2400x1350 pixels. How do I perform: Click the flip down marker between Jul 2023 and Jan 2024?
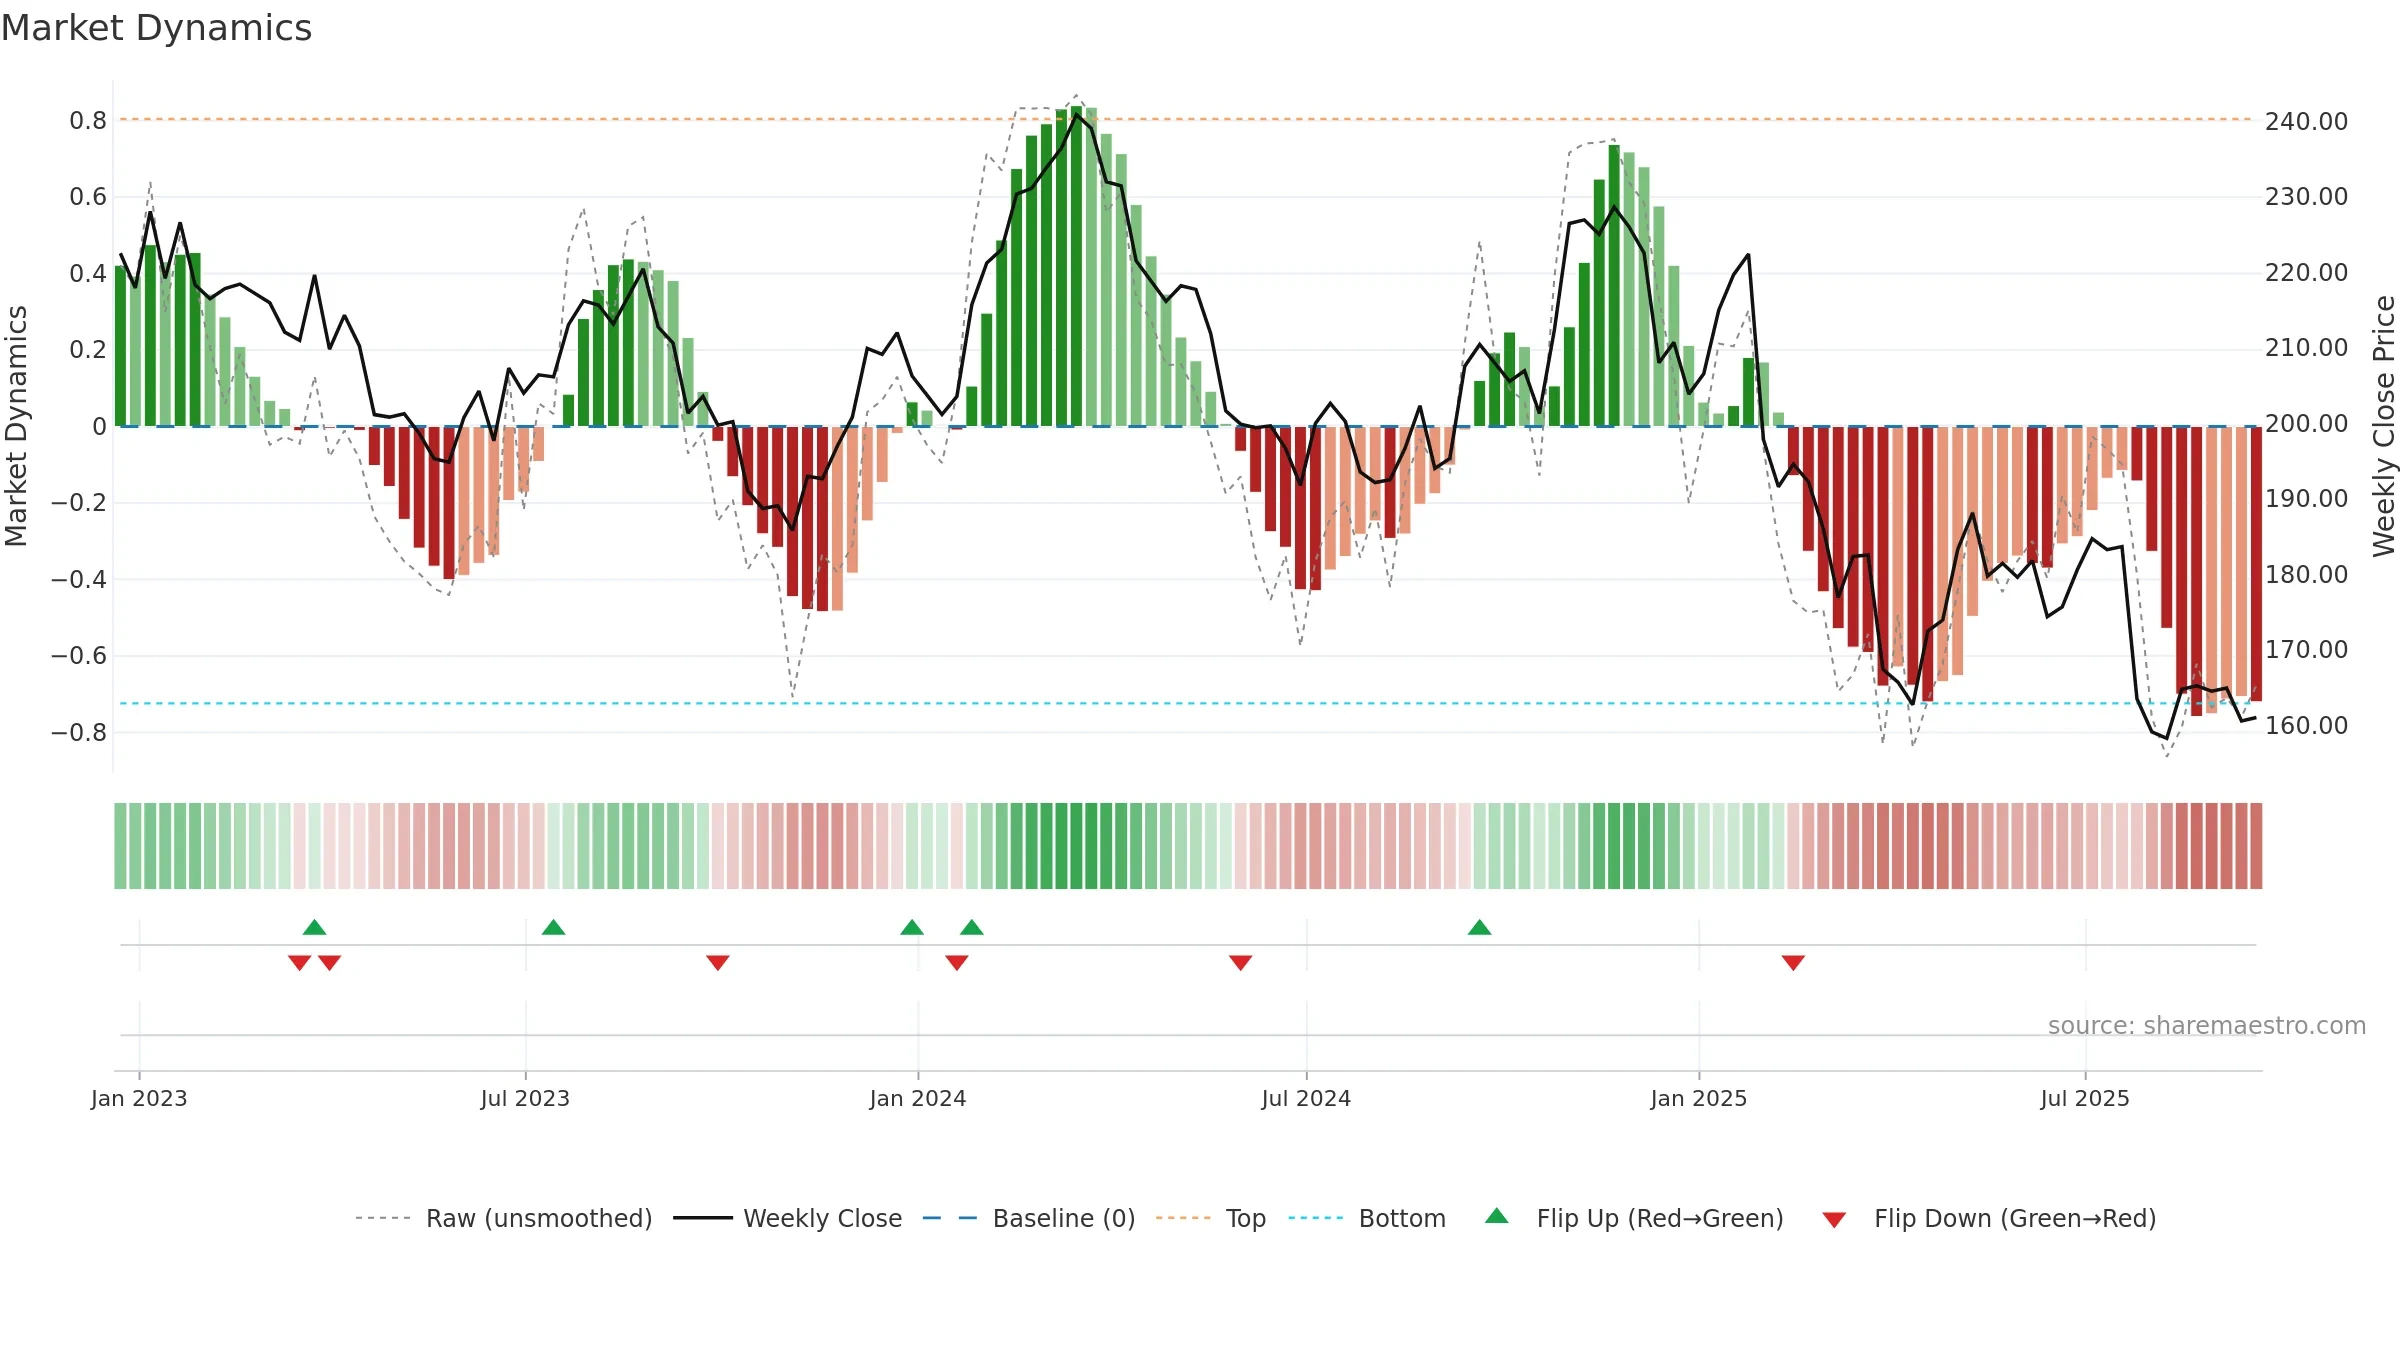[x=718, y=962]
